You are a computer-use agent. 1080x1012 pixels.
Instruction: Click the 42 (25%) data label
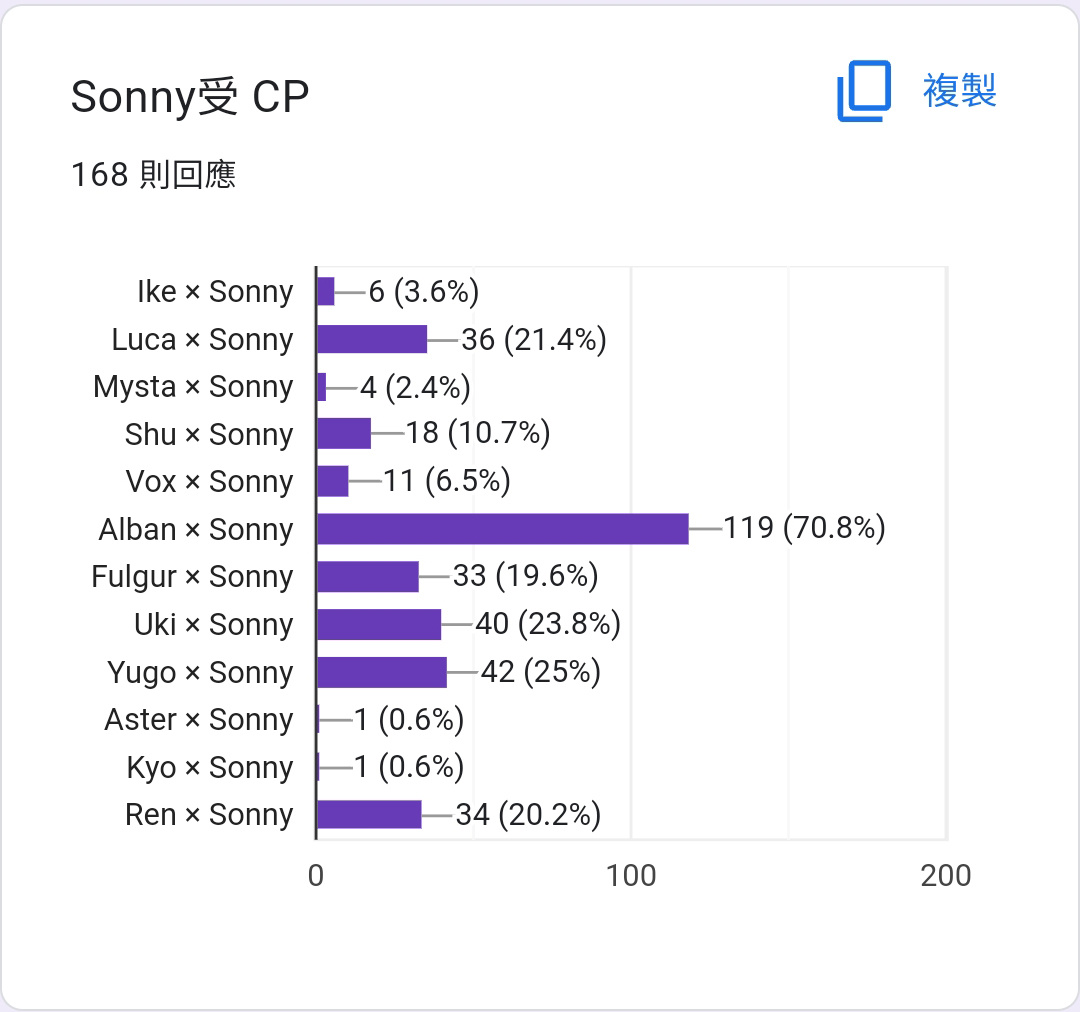pyautogui.click(x=541, y=672)
